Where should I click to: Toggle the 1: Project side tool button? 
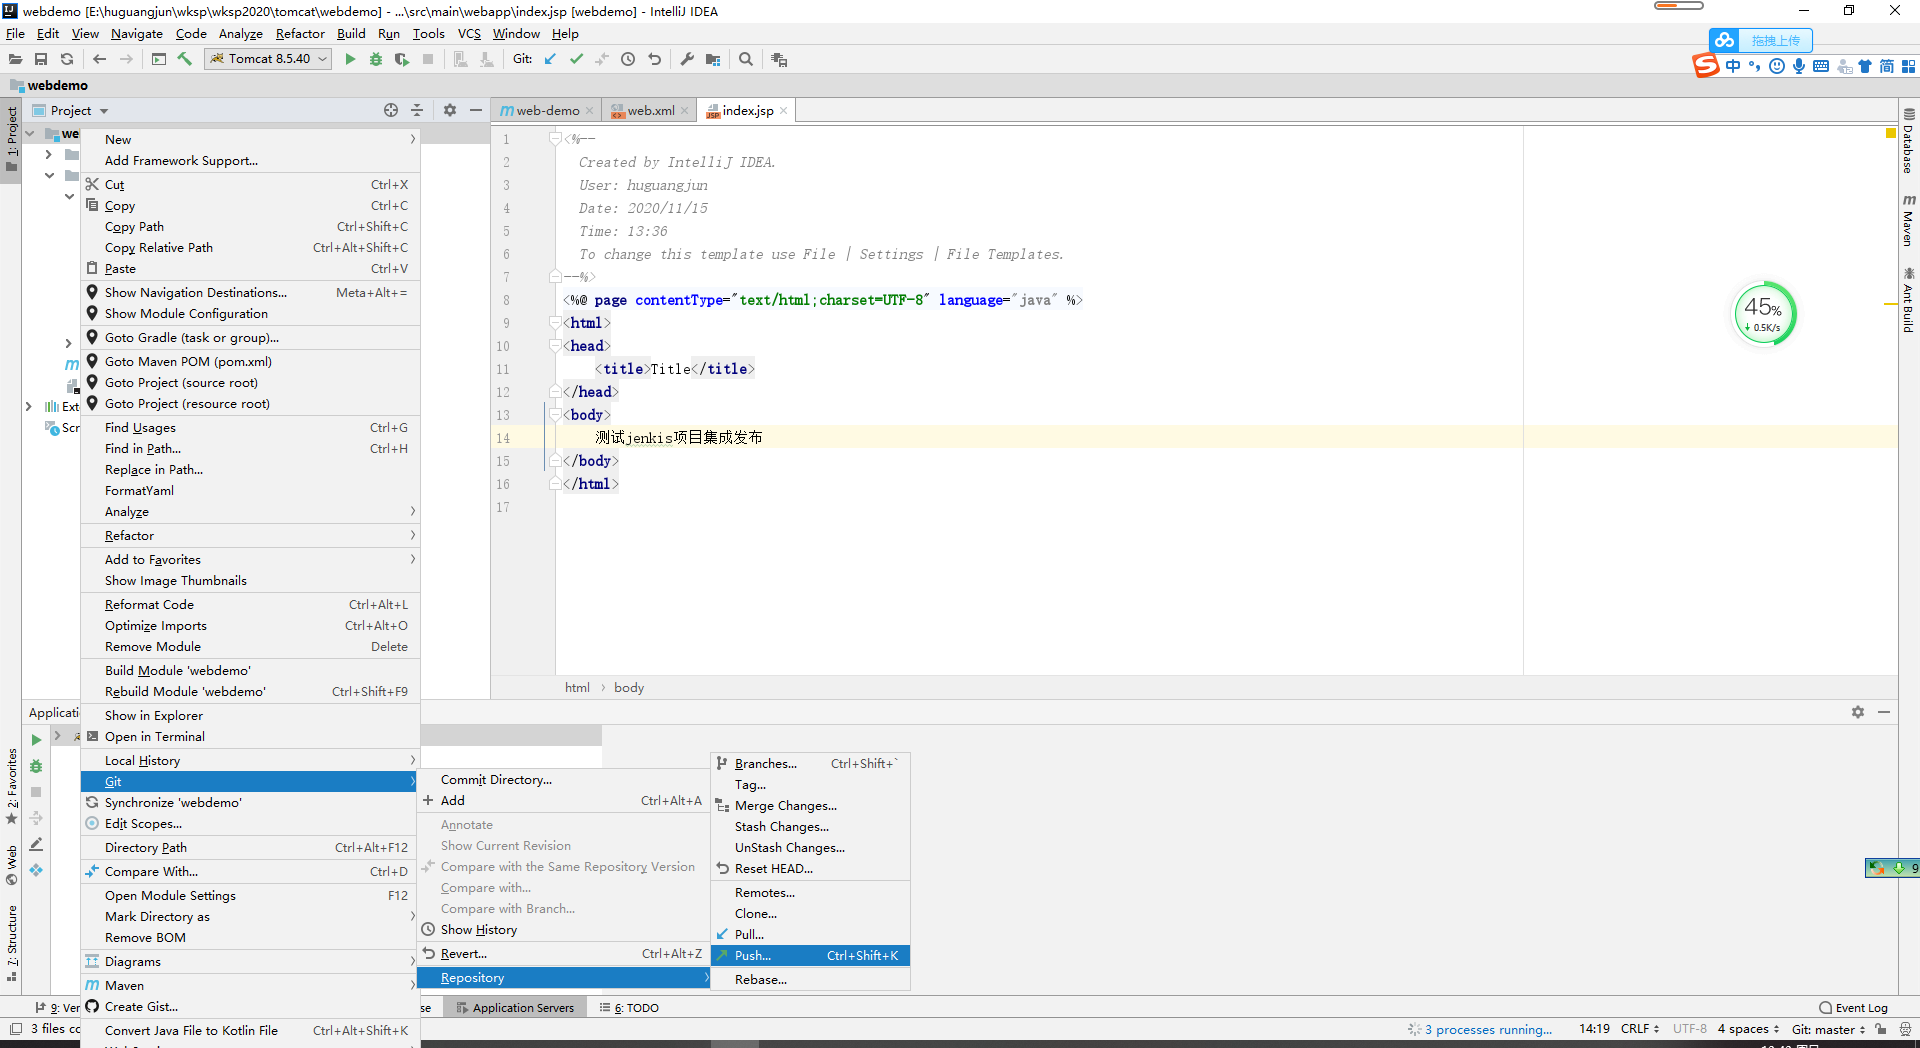11,138
